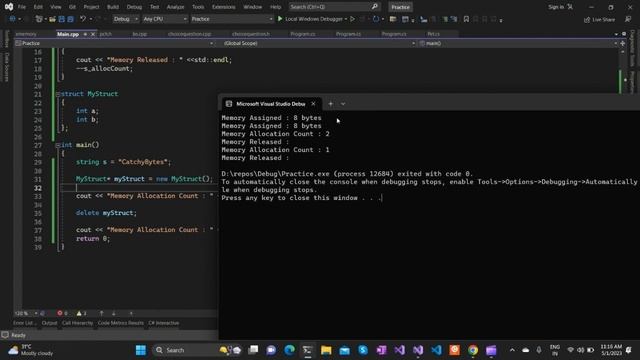Collapse the struct MyStruct block

coord(58,94)
